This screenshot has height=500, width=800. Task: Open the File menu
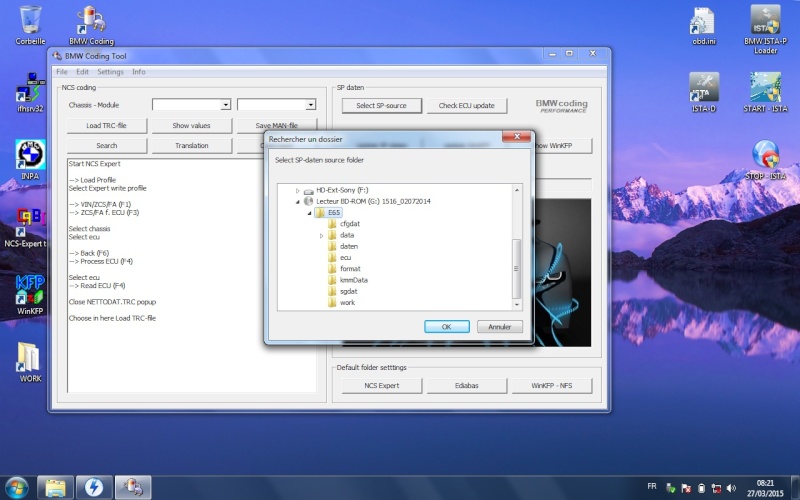(62, 72)
